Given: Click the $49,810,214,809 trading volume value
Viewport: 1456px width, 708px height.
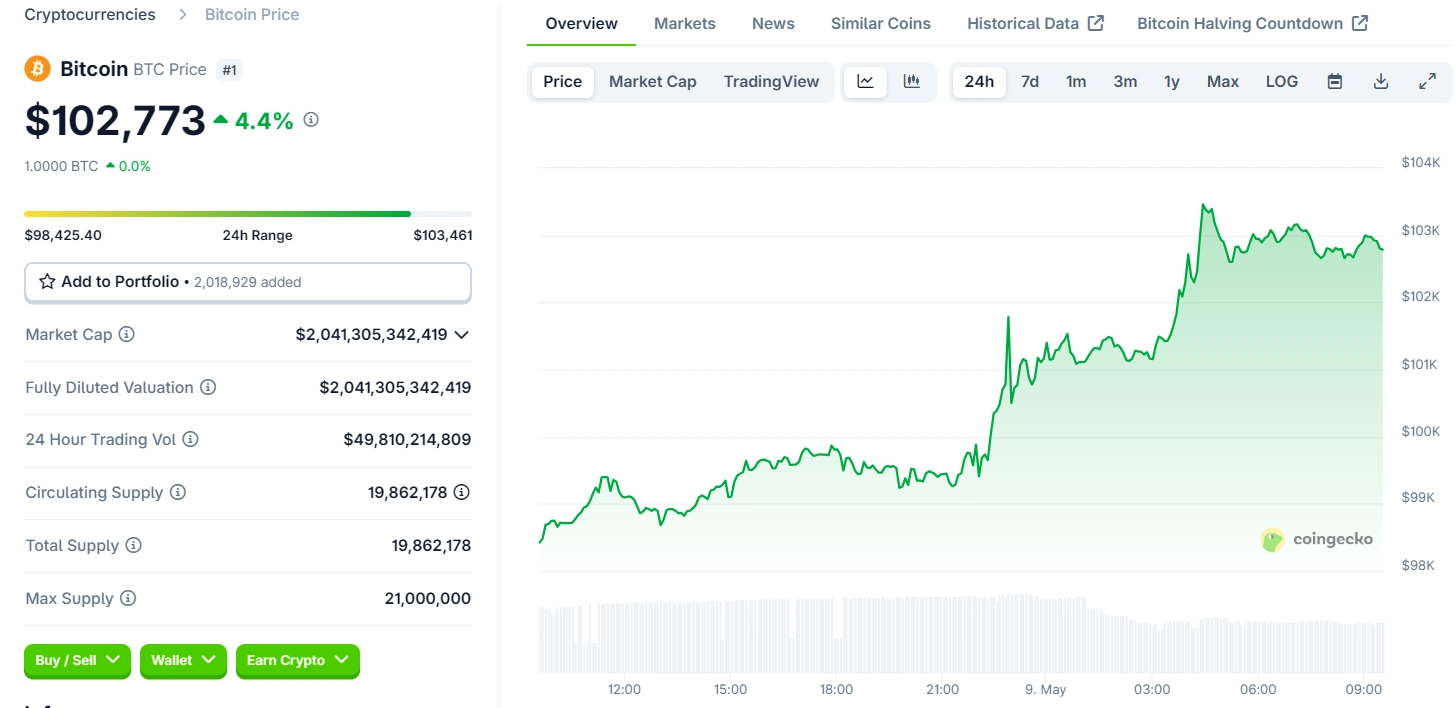Looking at the screenshot, I should click(x=407, y=439).
